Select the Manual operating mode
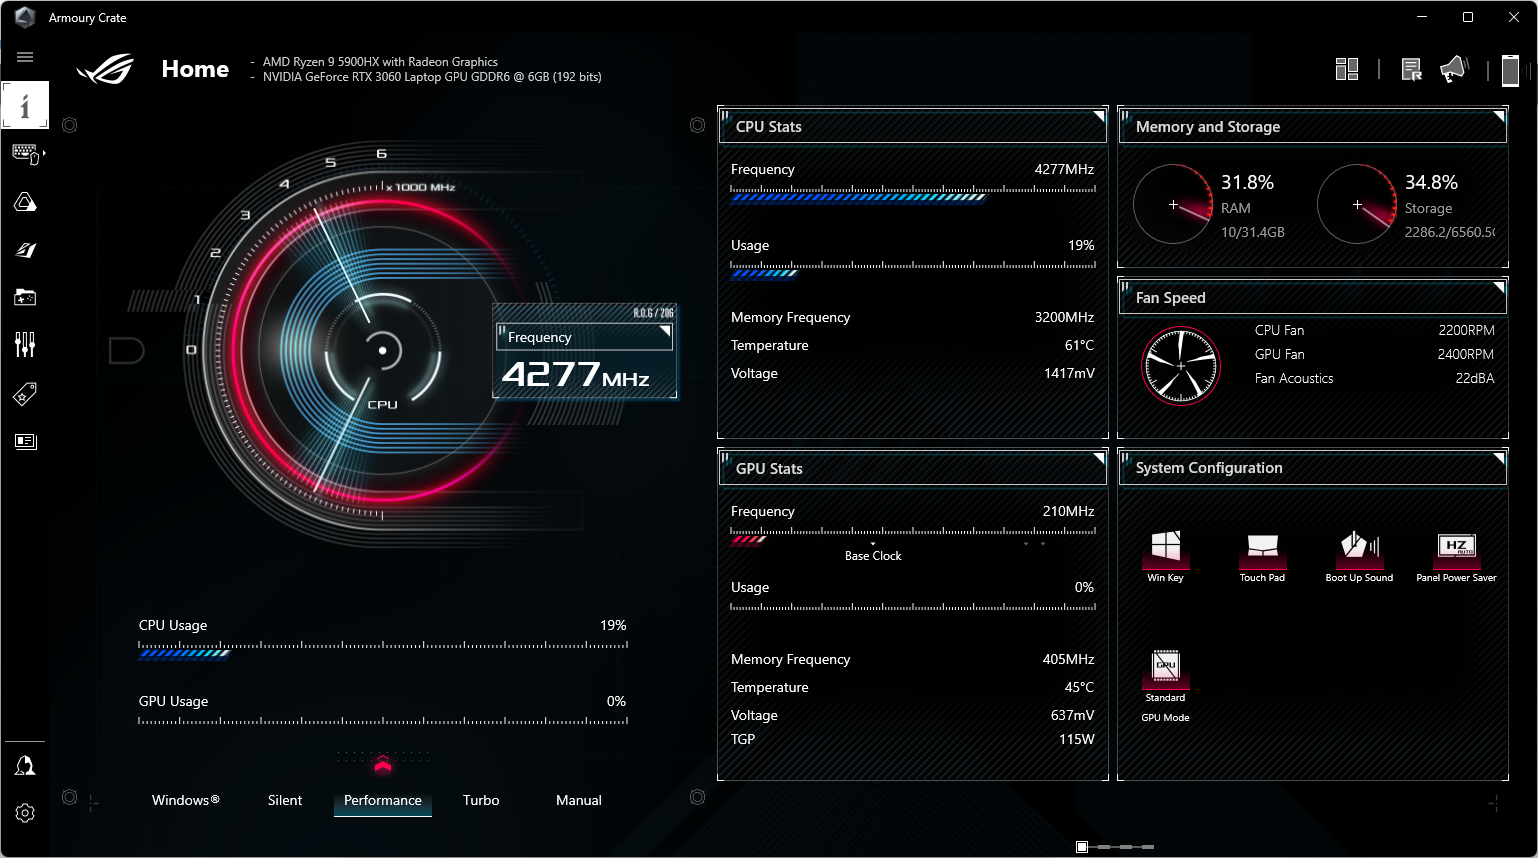 click(578, 800)
